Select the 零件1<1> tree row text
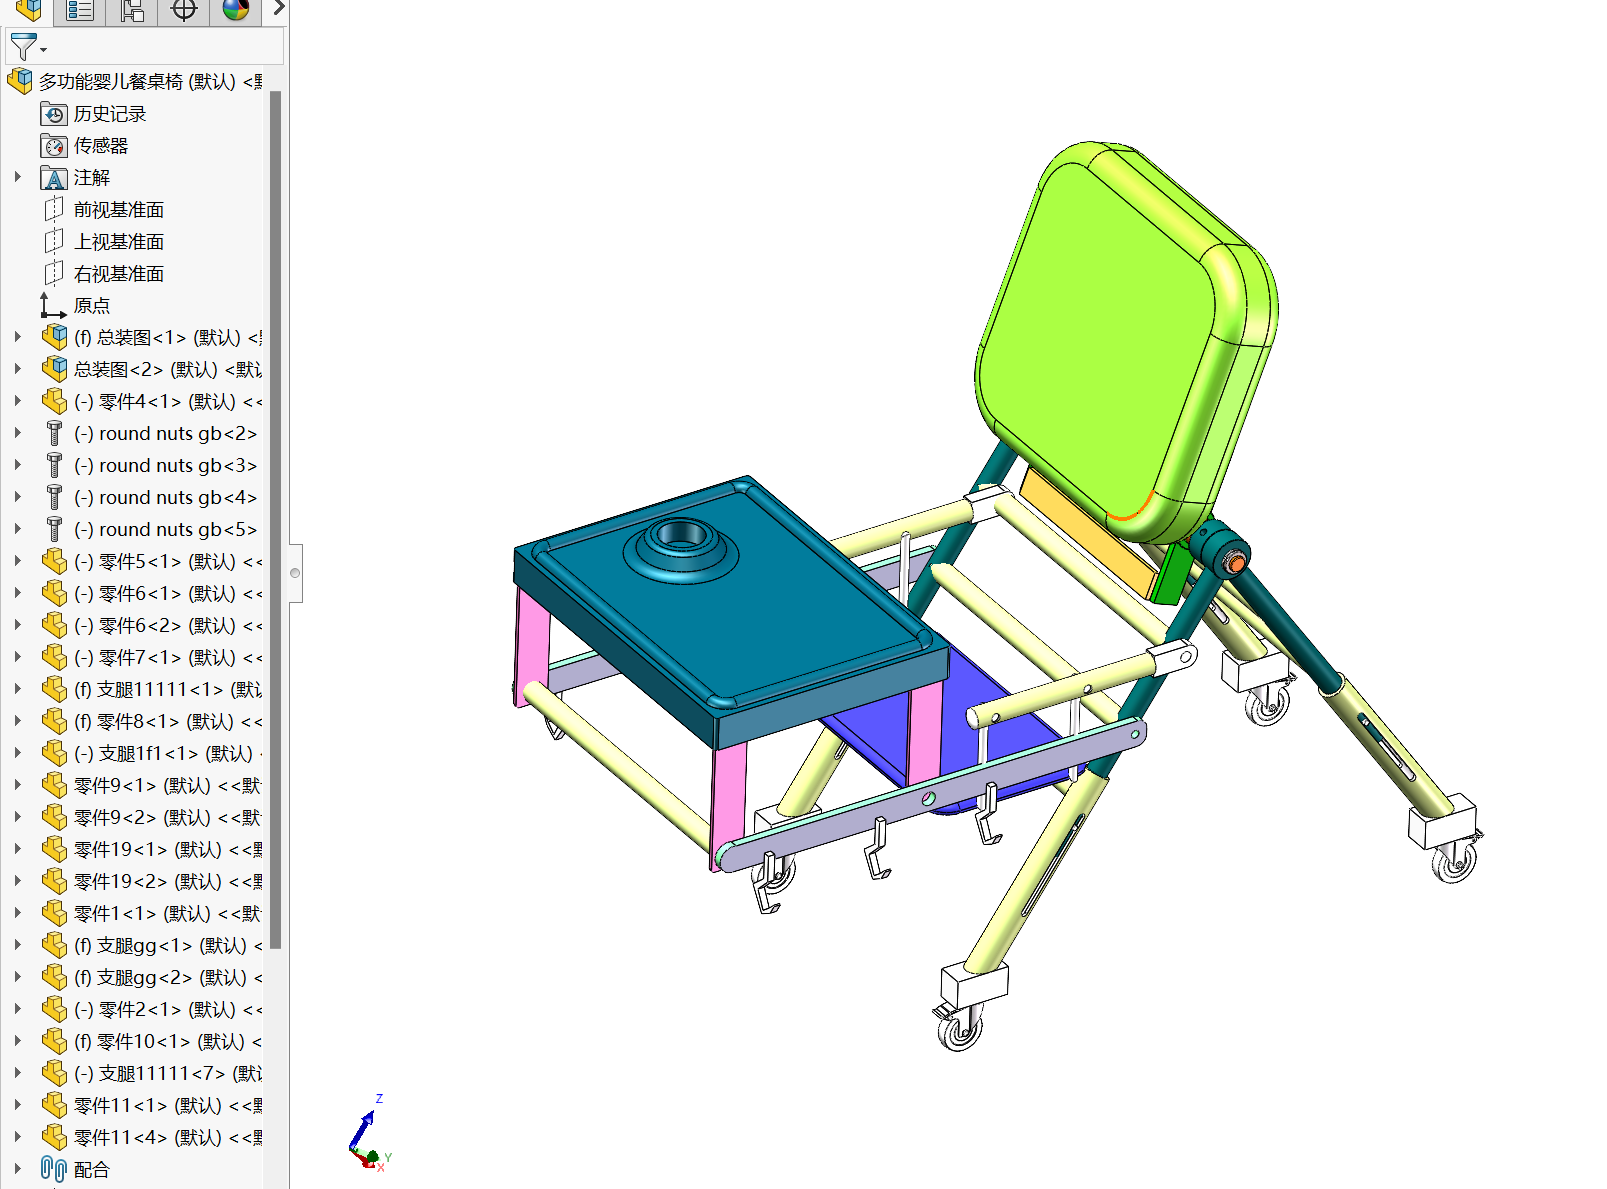Image resolution: width=1607 pixels, height=1189 pixels. point(167,913)
